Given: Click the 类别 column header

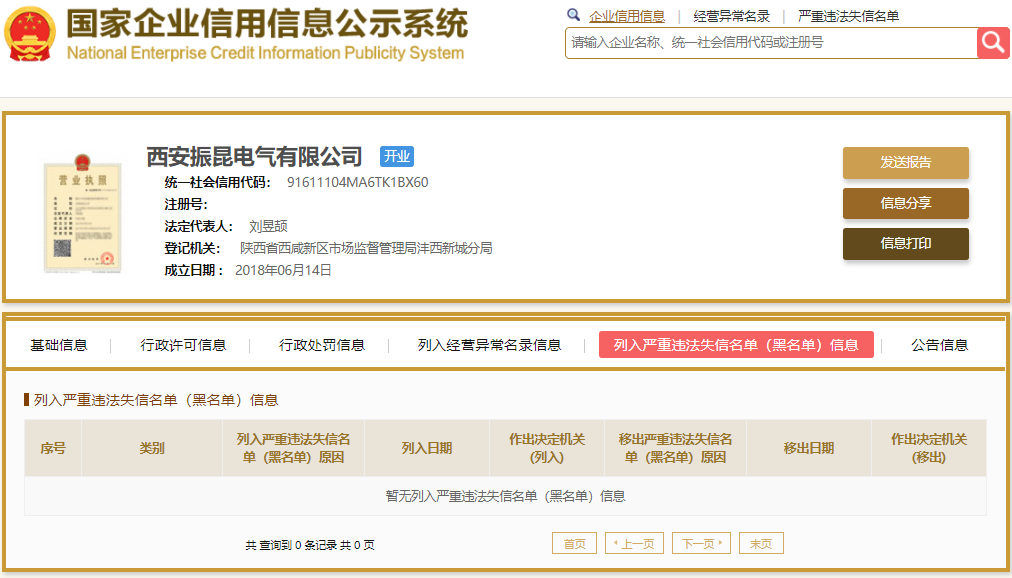Looking at the screenshot, I should [152, 448].
